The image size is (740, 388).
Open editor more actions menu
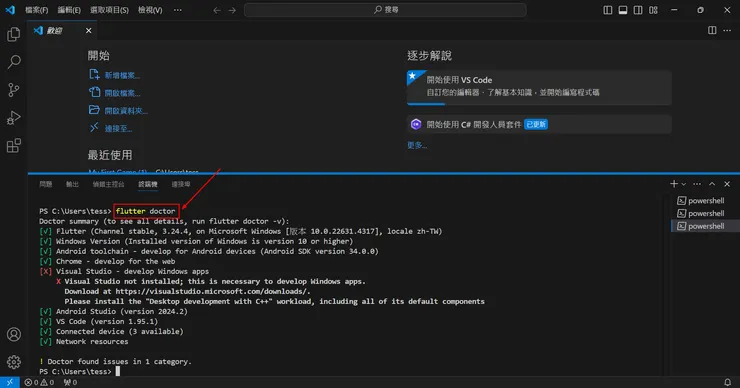(727, 30)
